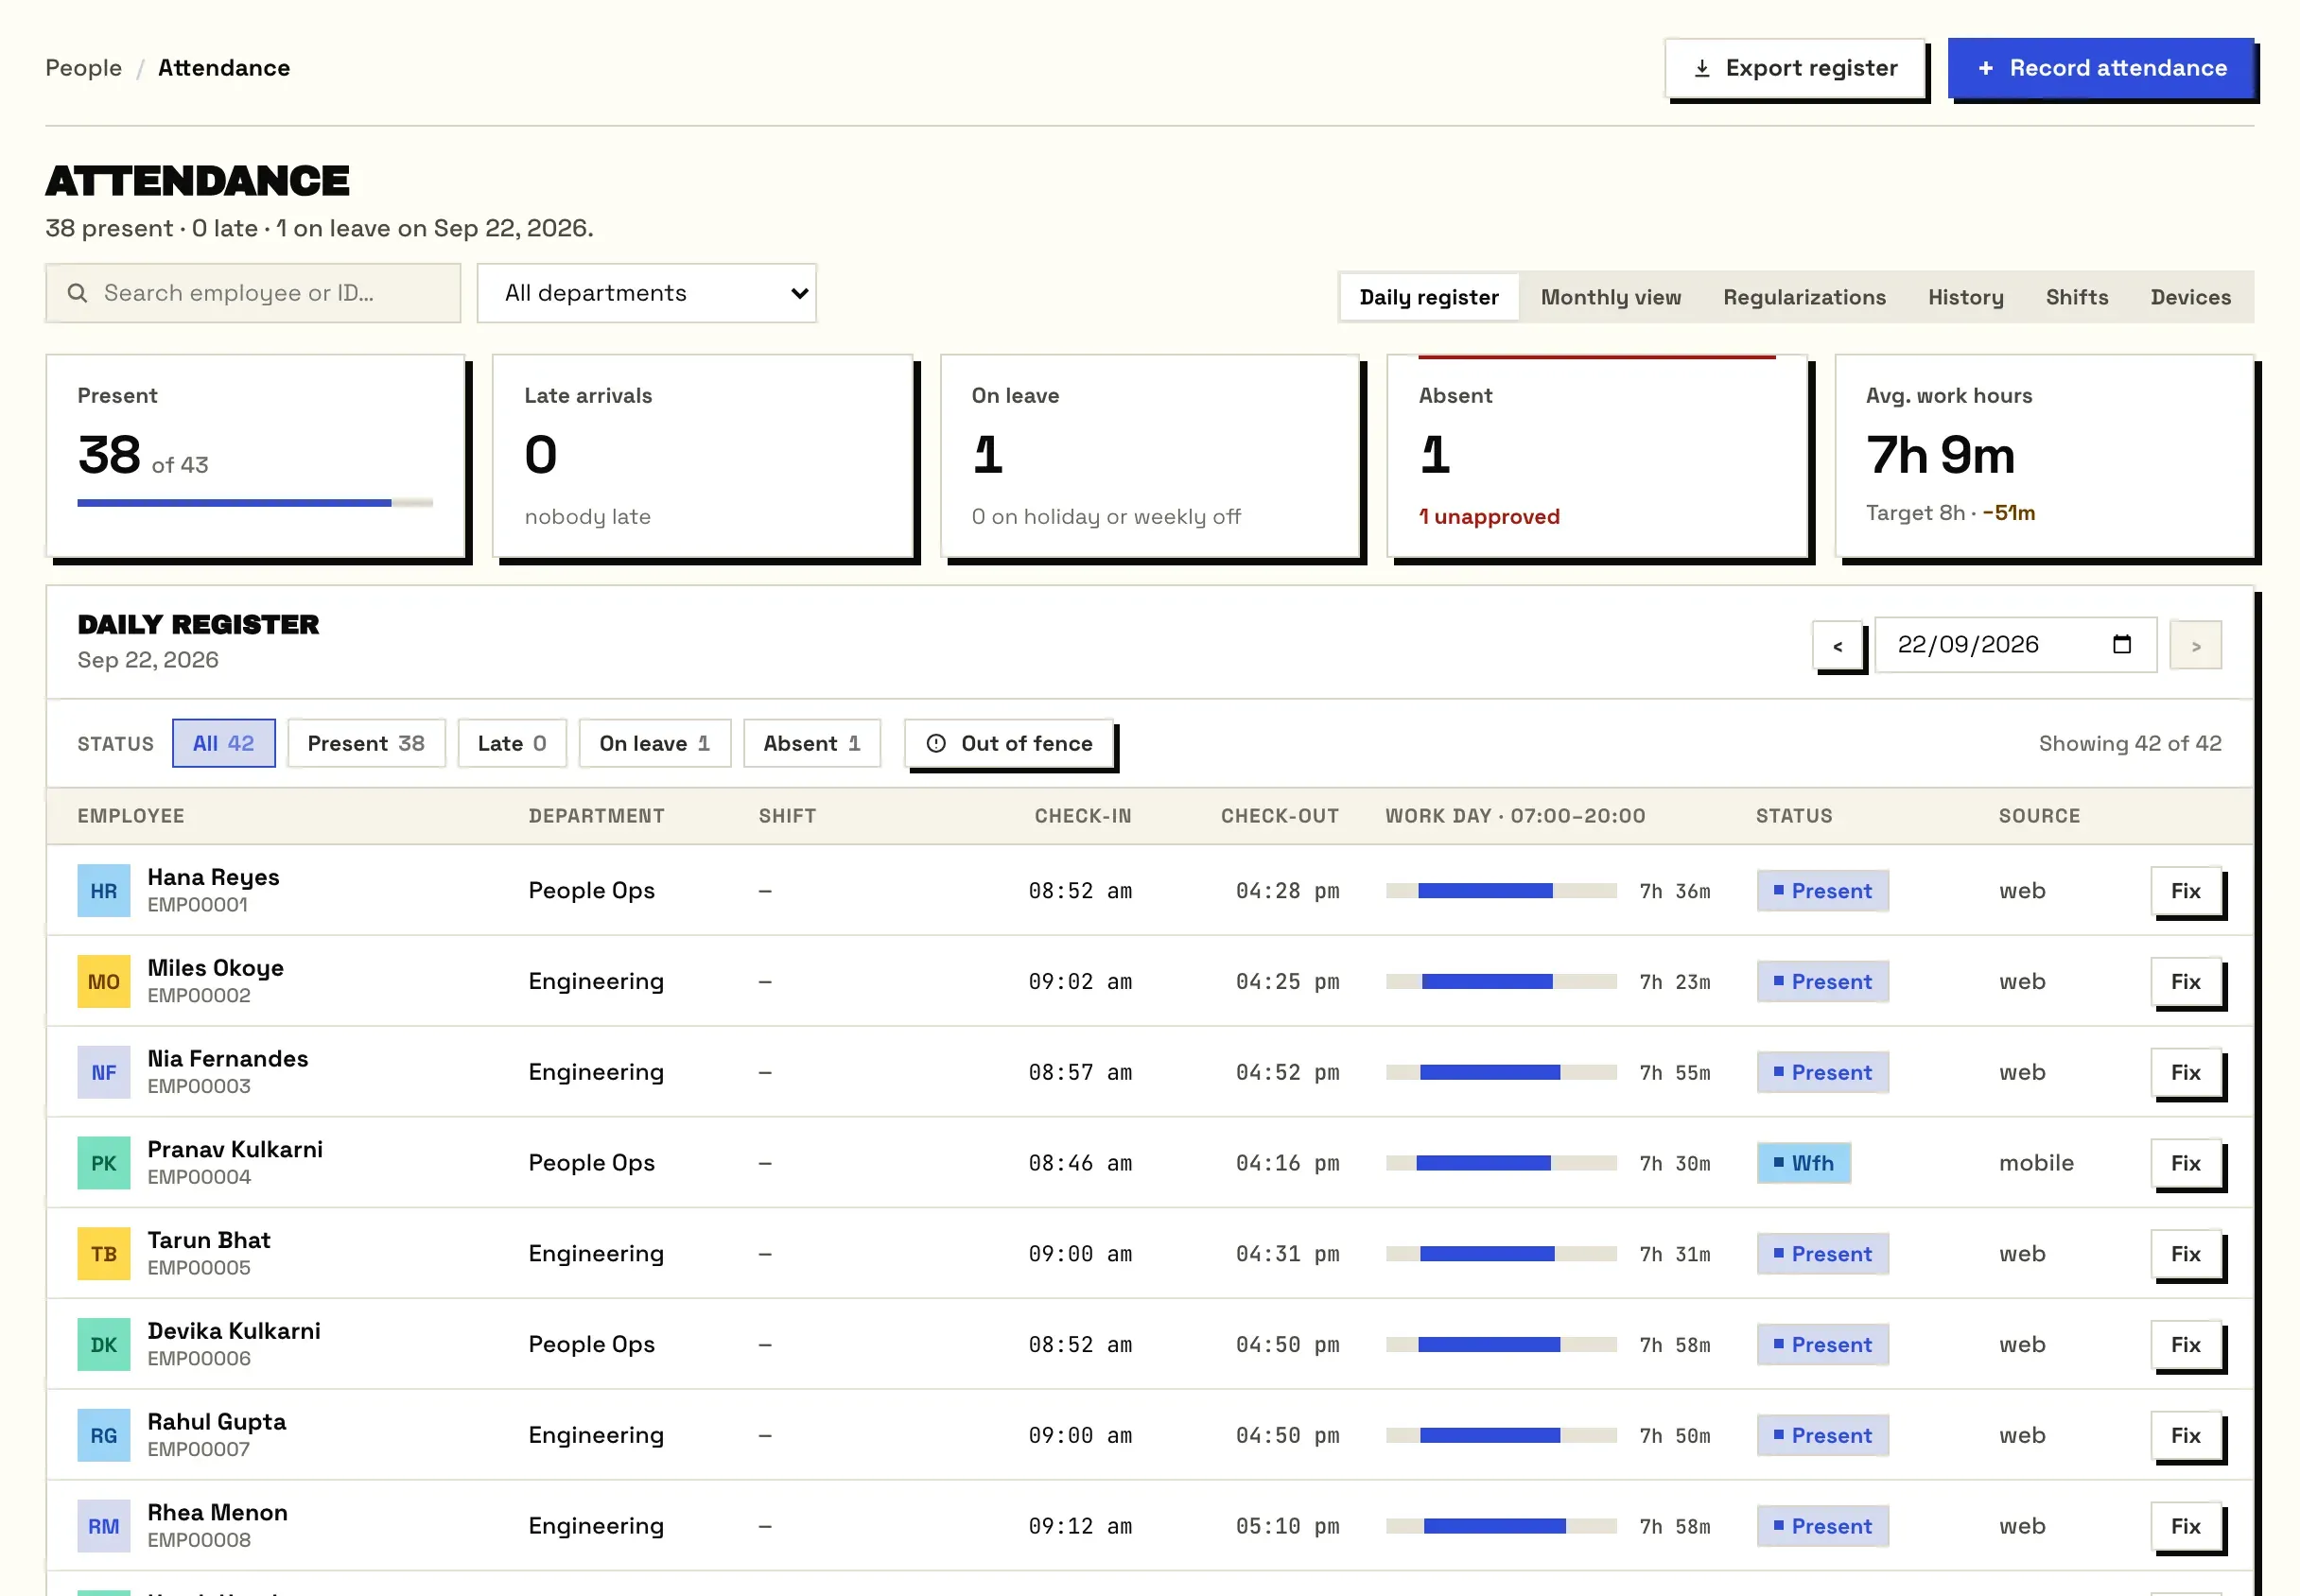This screenshot has width=2300, height=1596.
Task: Click the Record attendance button
Action: click(2101, 68)
